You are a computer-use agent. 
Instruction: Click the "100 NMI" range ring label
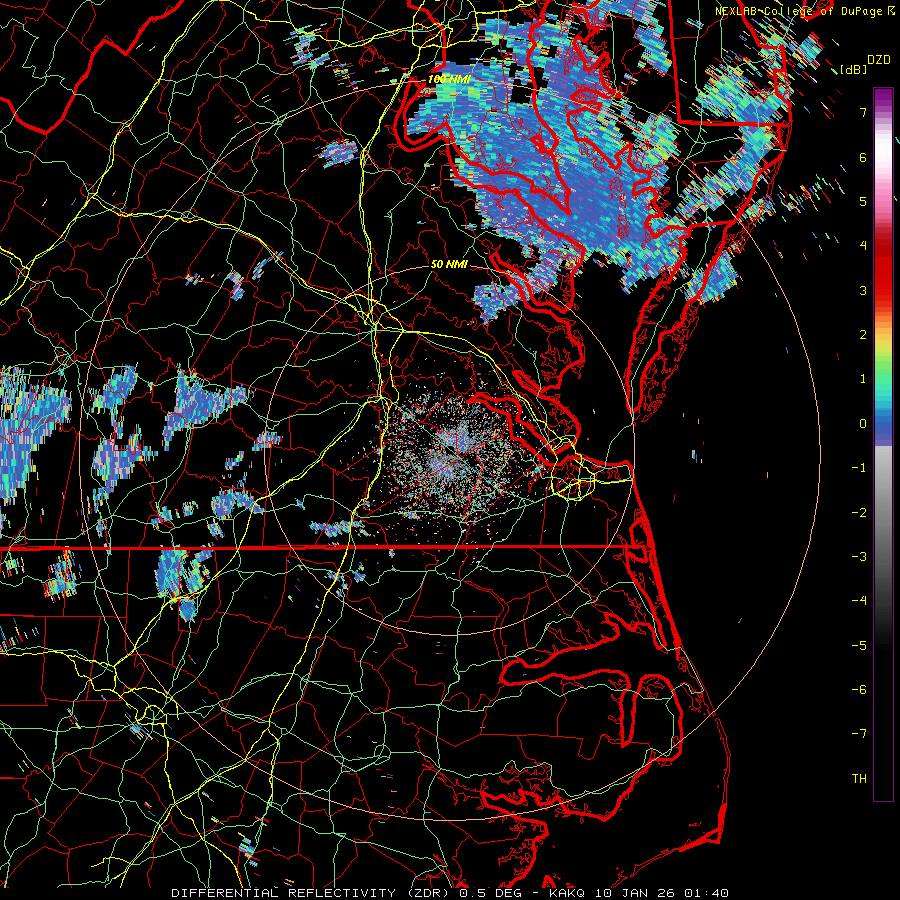[448, 79]
